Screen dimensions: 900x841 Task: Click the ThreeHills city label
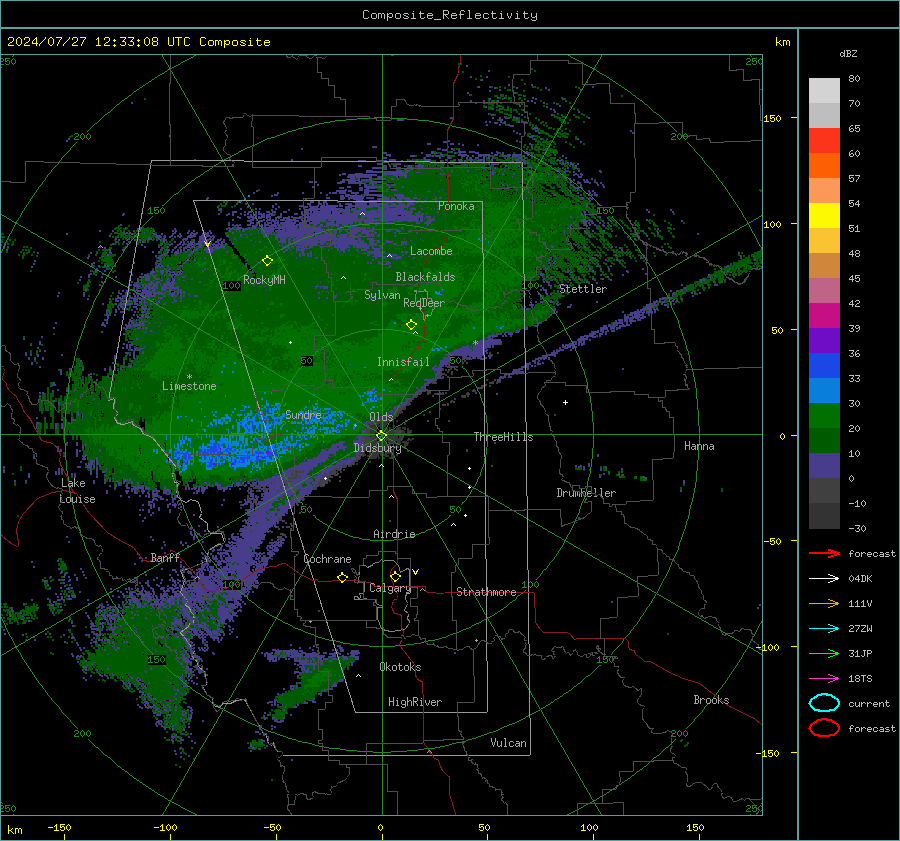(x=503, y=437)
